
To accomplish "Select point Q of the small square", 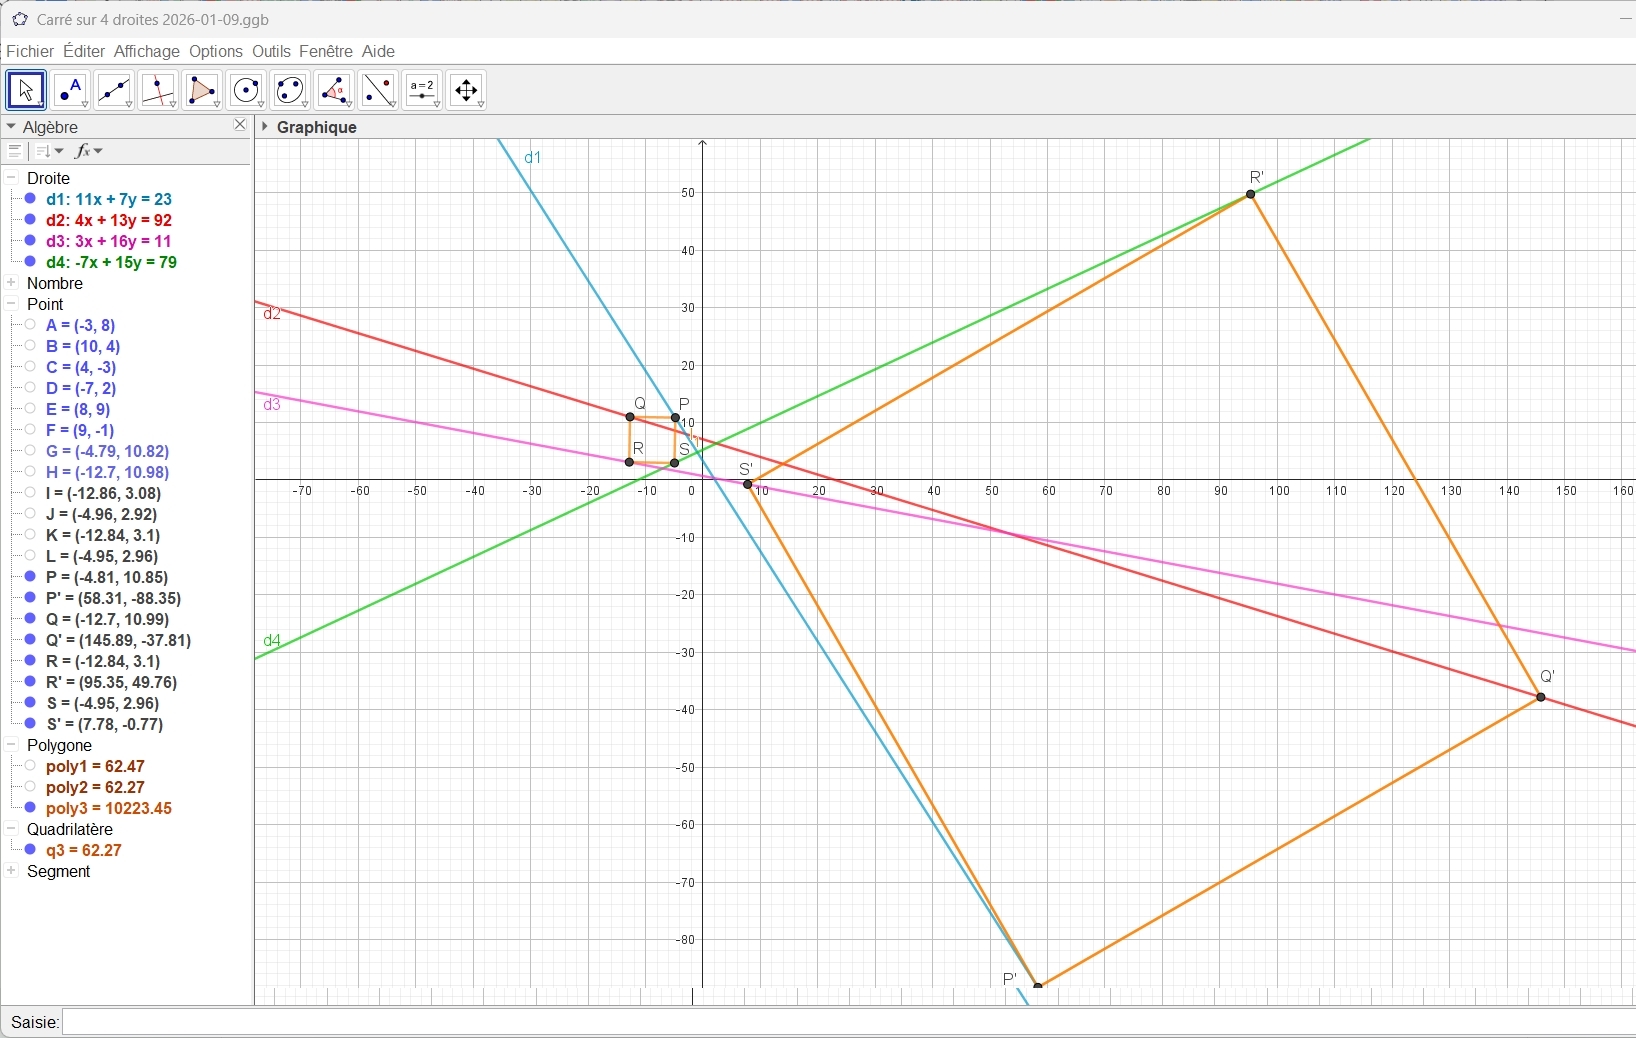I will (631, 417).
